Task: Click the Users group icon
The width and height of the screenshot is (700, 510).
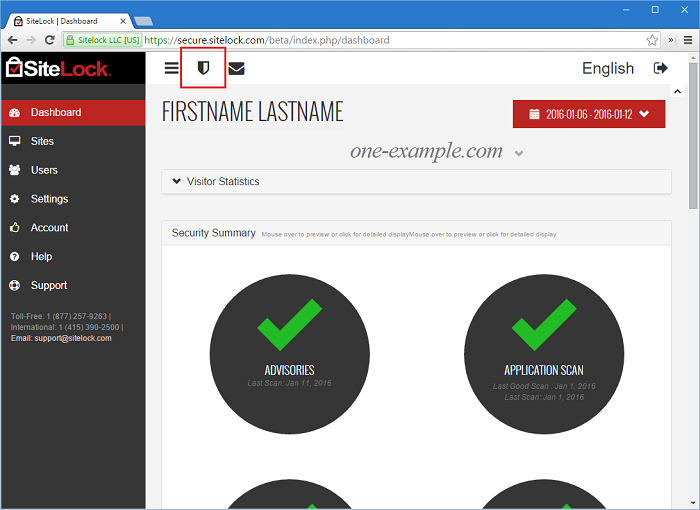Action: point(15,170)
